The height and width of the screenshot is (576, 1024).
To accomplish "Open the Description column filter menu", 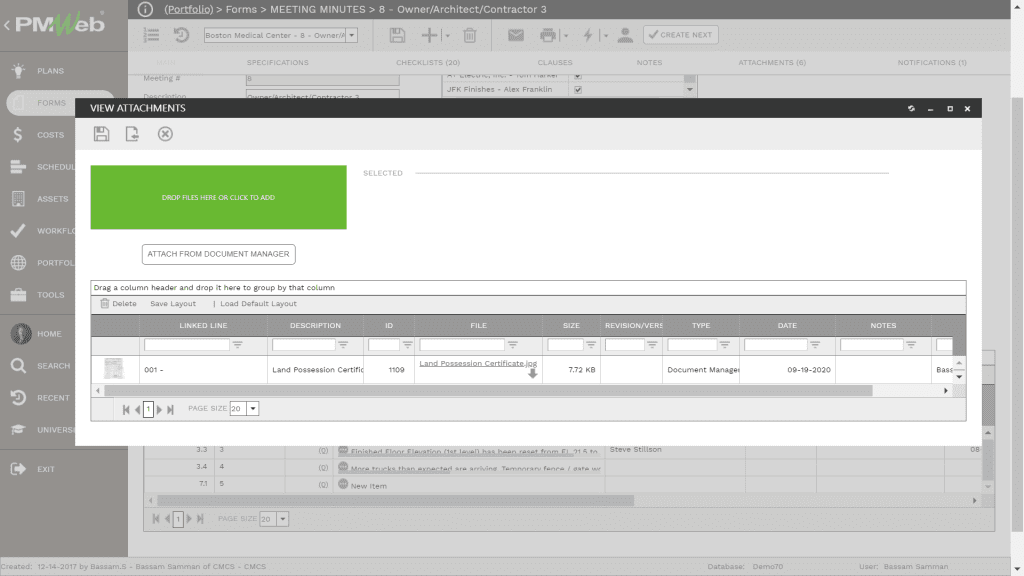I will point(343,344).
